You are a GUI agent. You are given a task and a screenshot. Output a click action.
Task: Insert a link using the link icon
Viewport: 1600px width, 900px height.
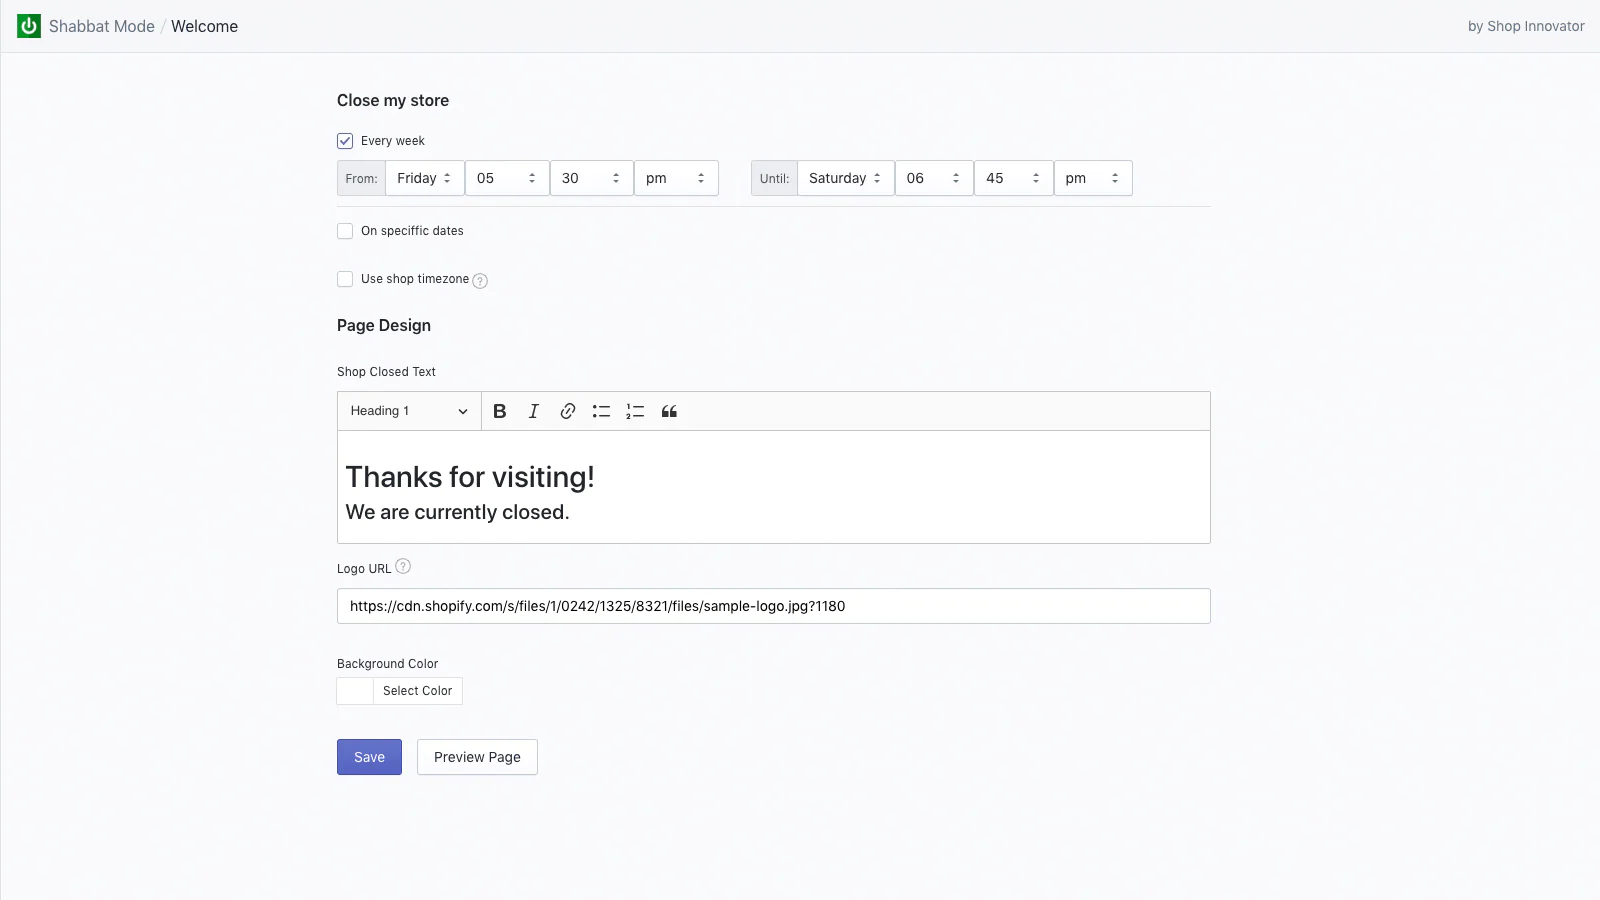point(567,411)
